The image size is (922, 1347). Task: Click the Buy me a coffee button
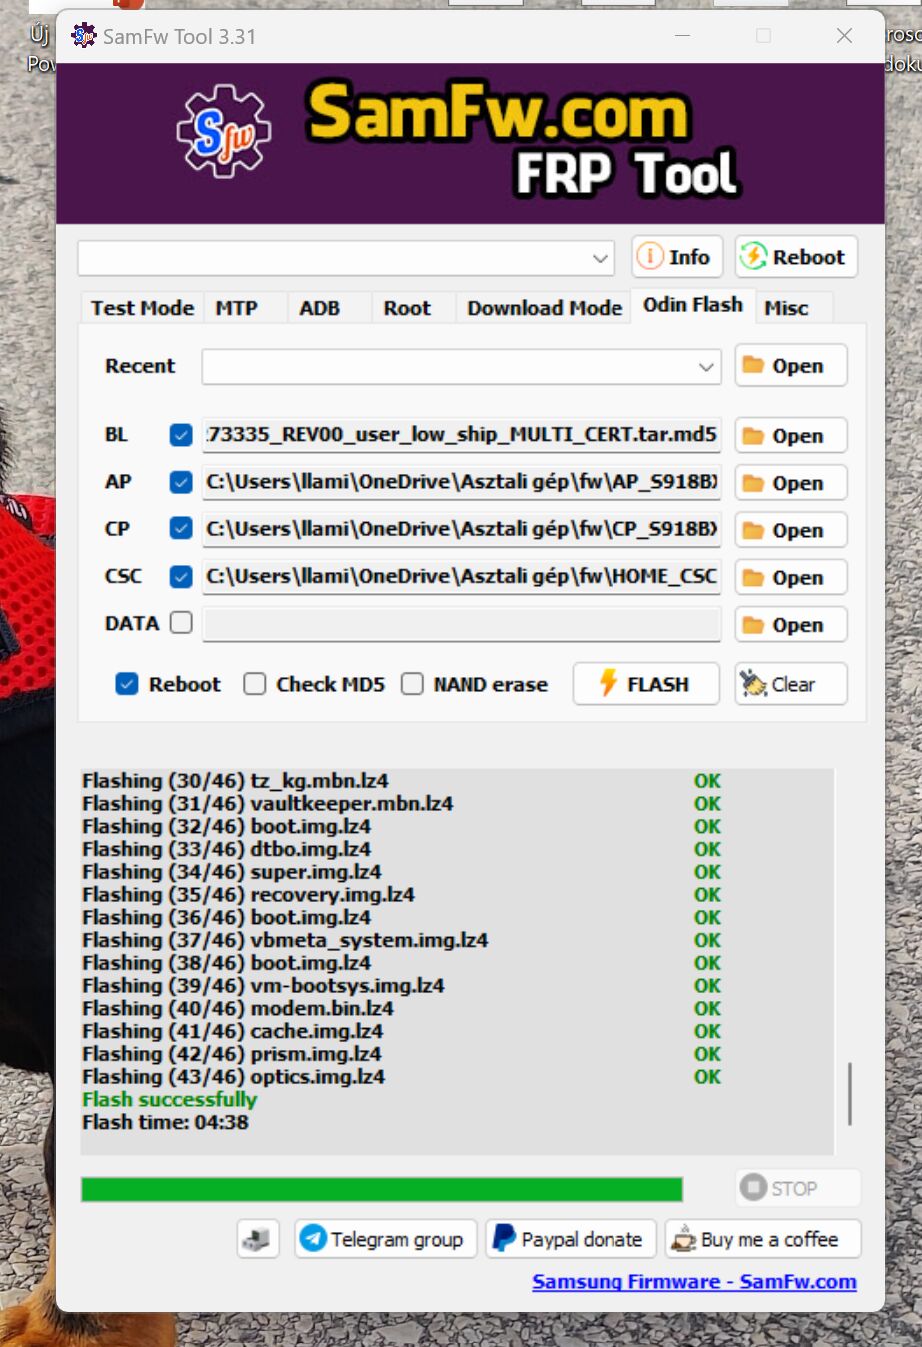(763, 1239)
